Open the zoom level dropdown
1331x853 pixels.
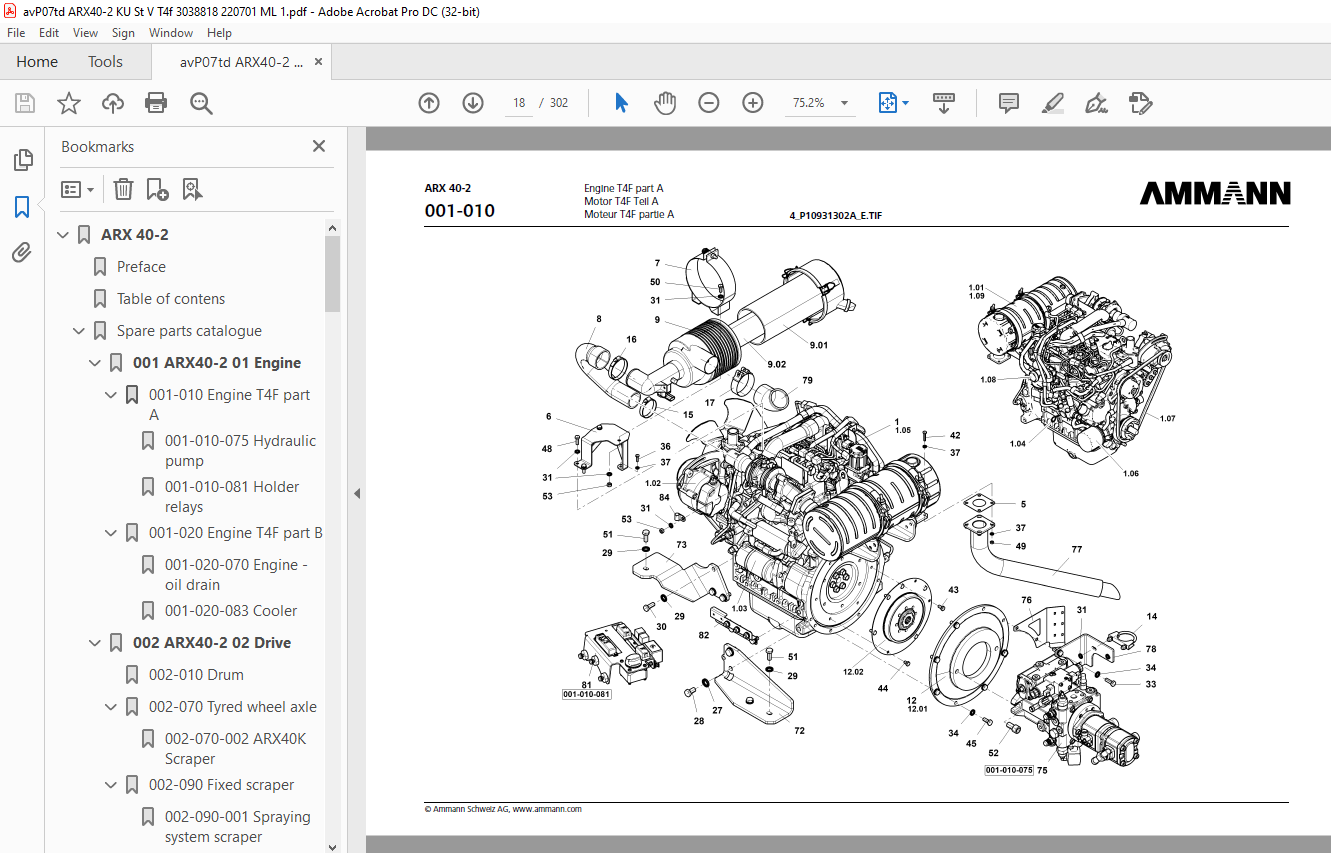(x=844, y=103)
